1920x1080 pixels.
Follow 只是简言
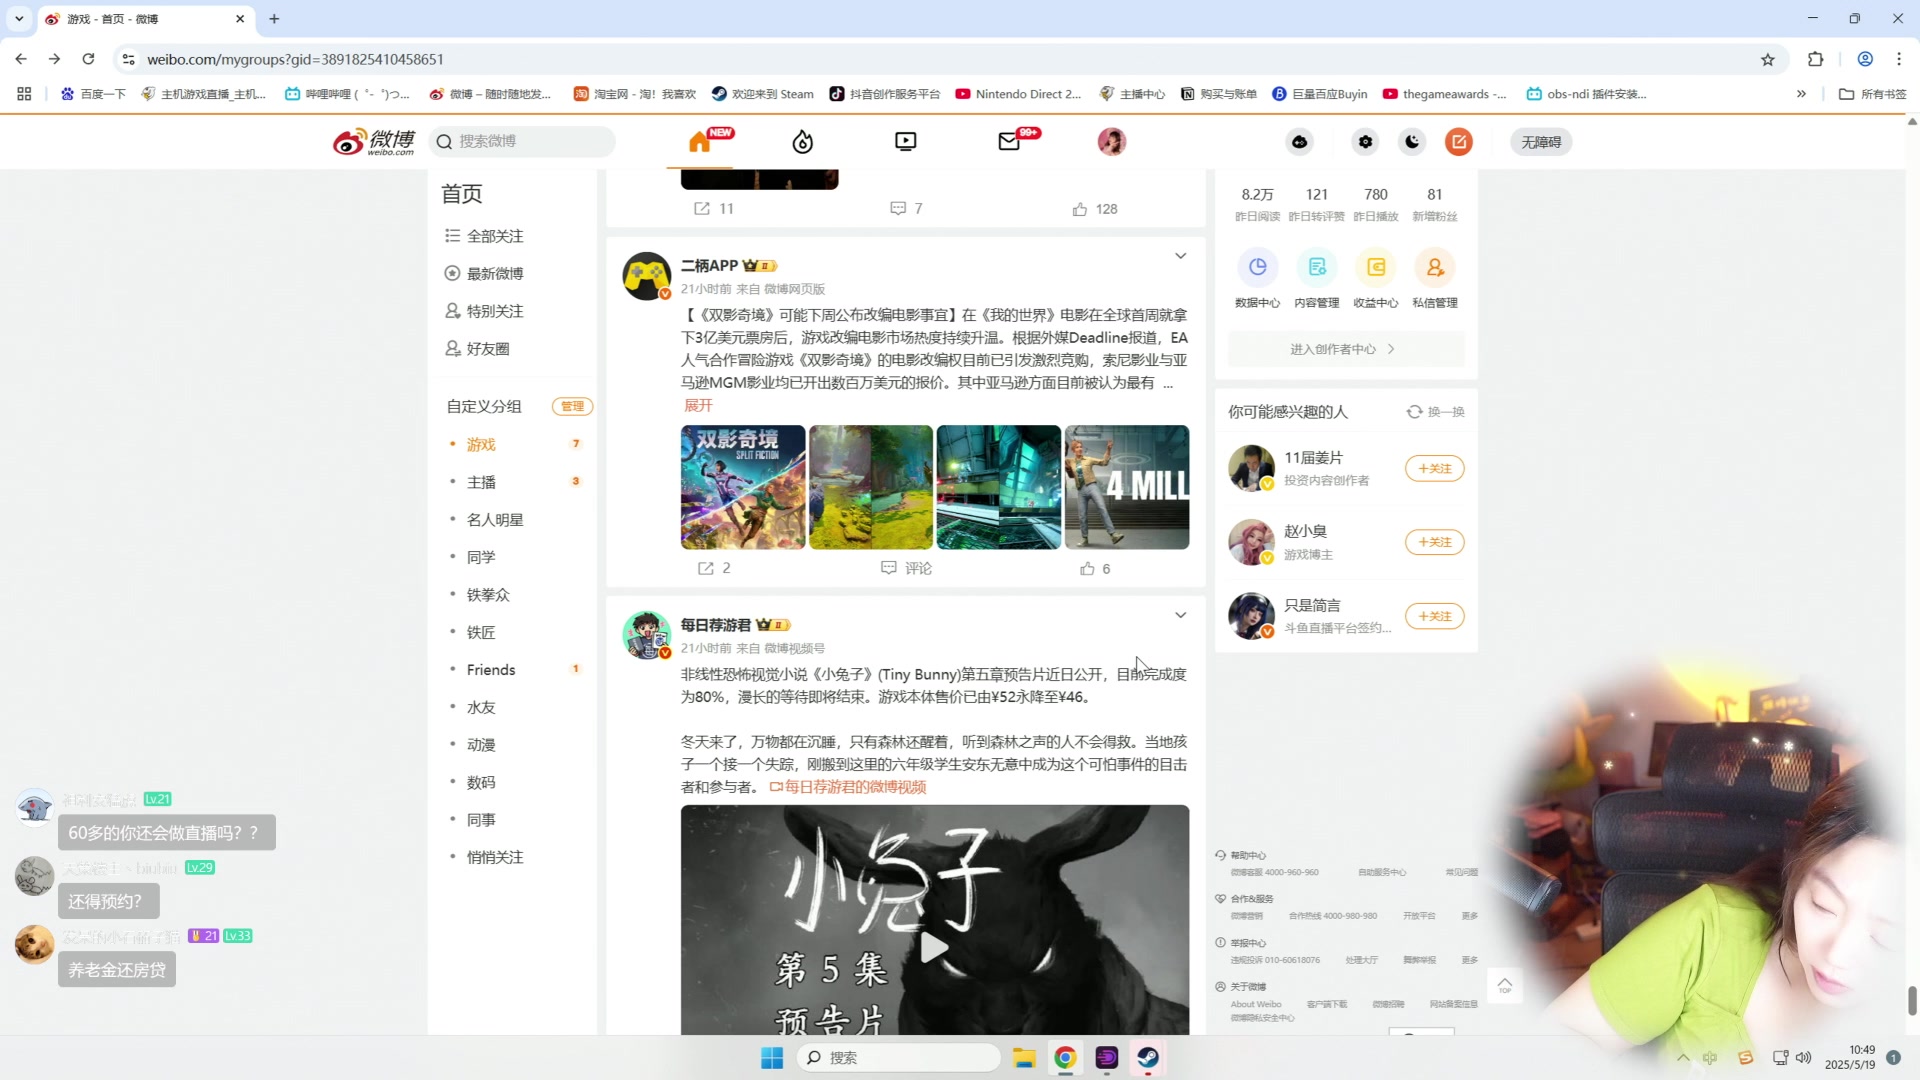[1434, 616]
